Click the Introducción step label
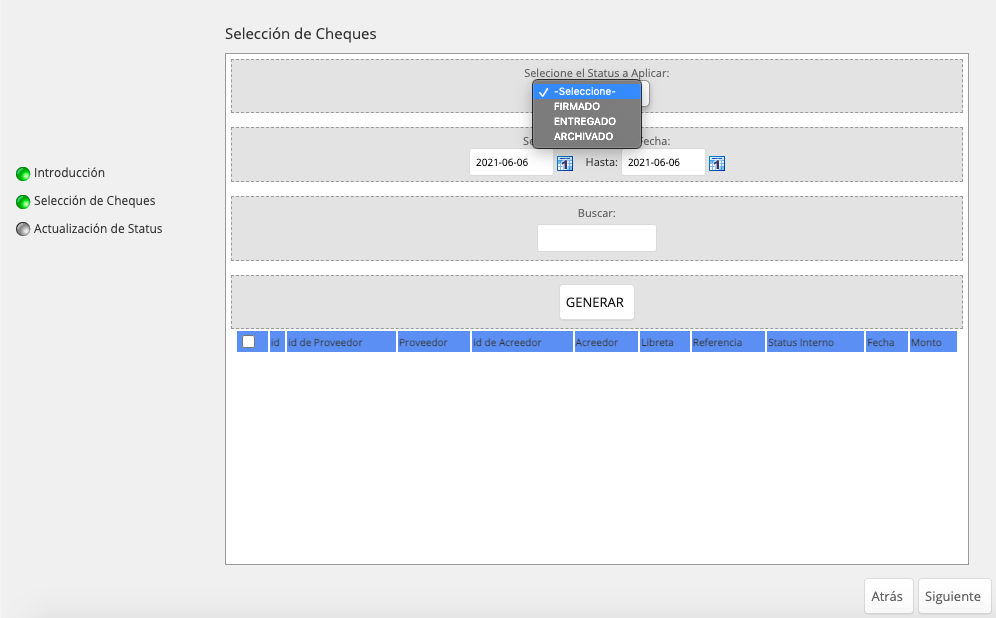This screenshot has width=996, height=618. pyautogui.click(x=69, y=173)
